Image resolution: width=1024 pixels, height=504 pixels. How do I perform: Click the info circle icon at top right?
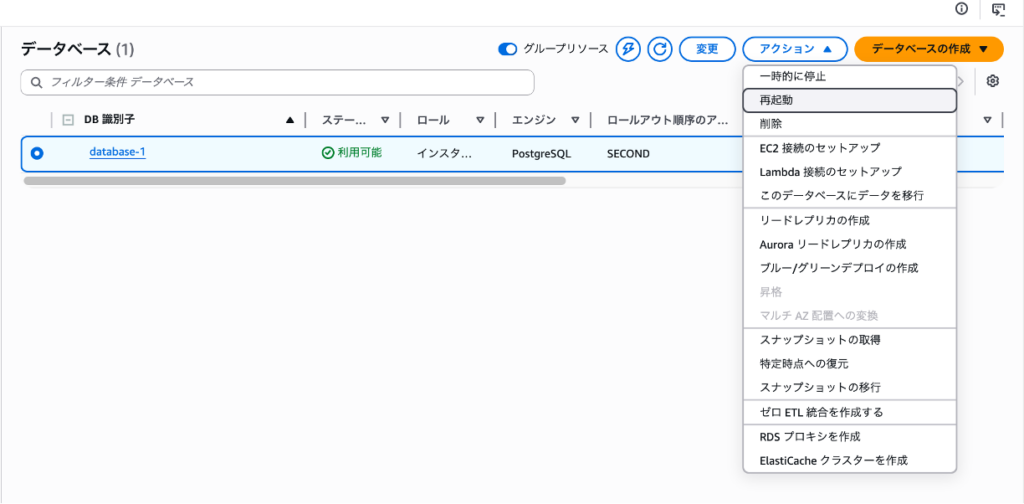click(961, 8)
